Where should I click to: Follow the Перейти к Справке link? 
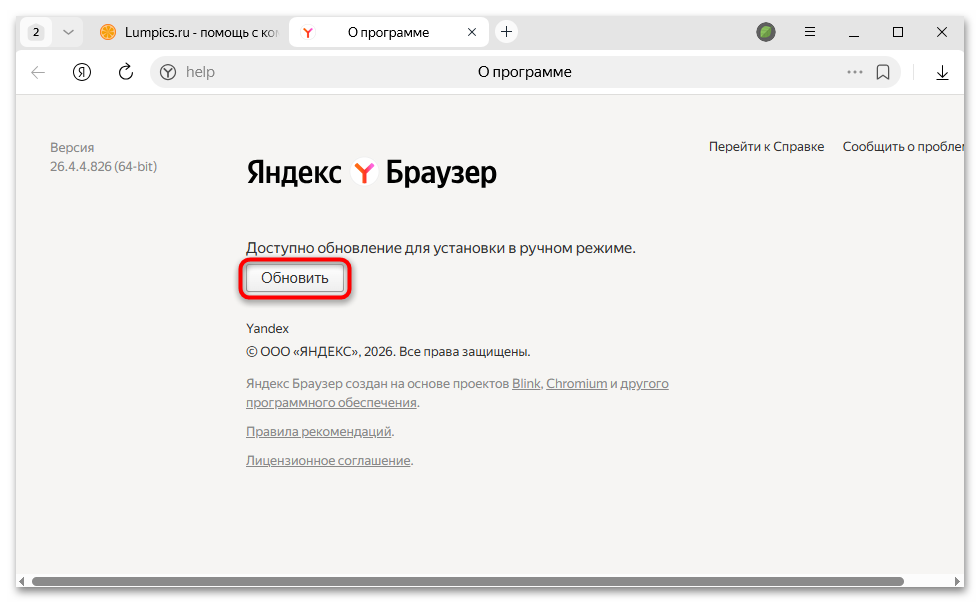pos(766,147)
